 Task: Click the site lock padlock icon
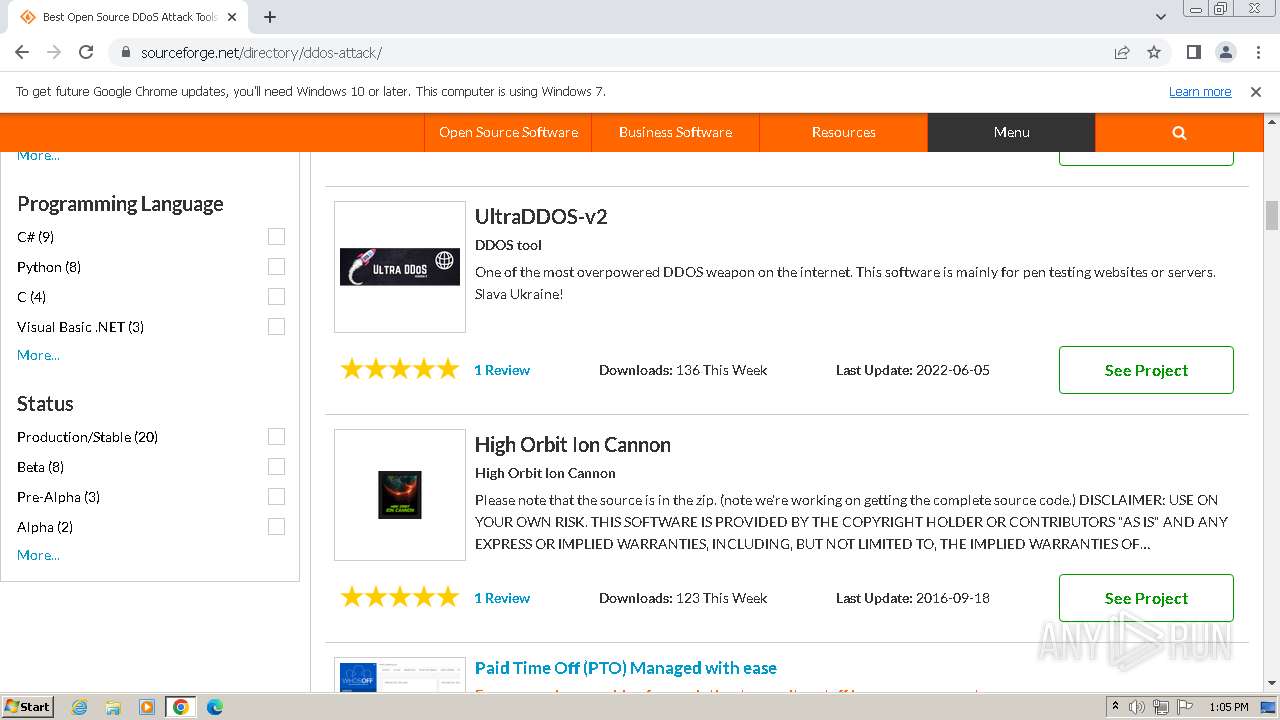pyautogui.click(x=126, y=53)
